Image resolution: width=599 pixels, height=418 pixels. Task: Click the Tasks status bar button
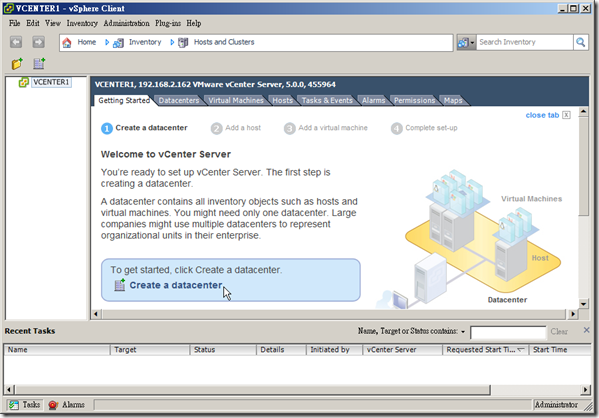[24, 405]
